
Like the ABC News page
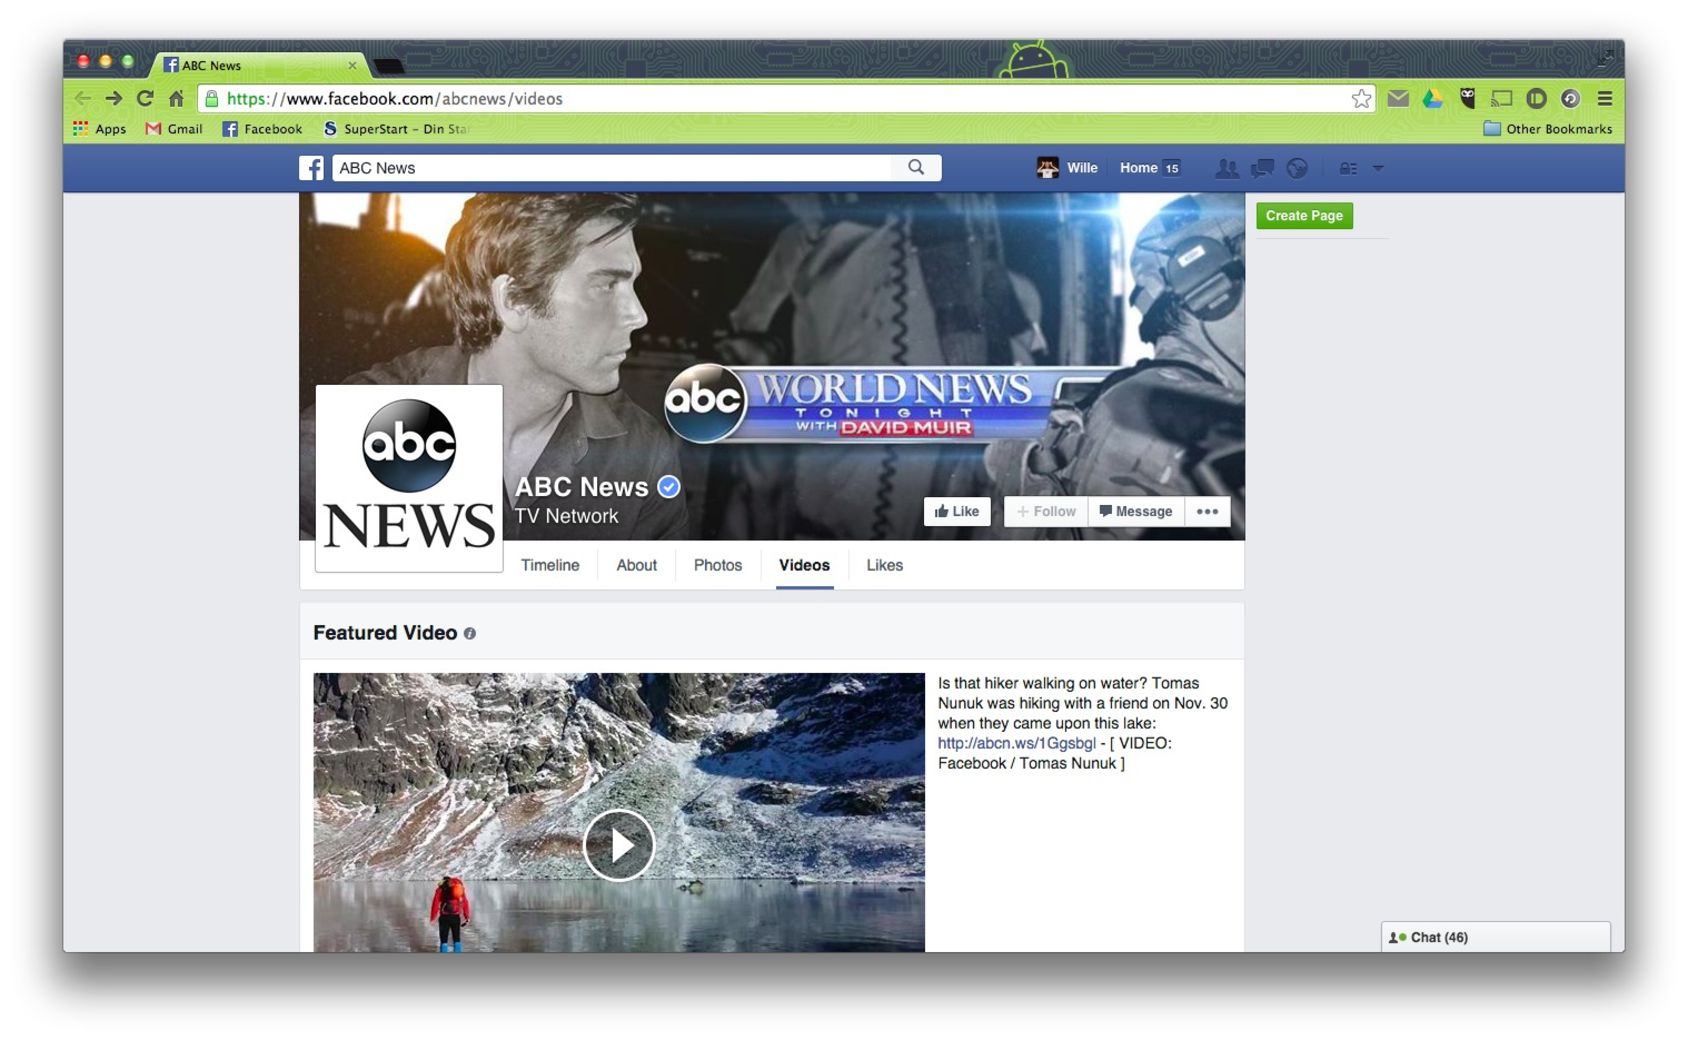pyautogui.click(x=957, y=511)
